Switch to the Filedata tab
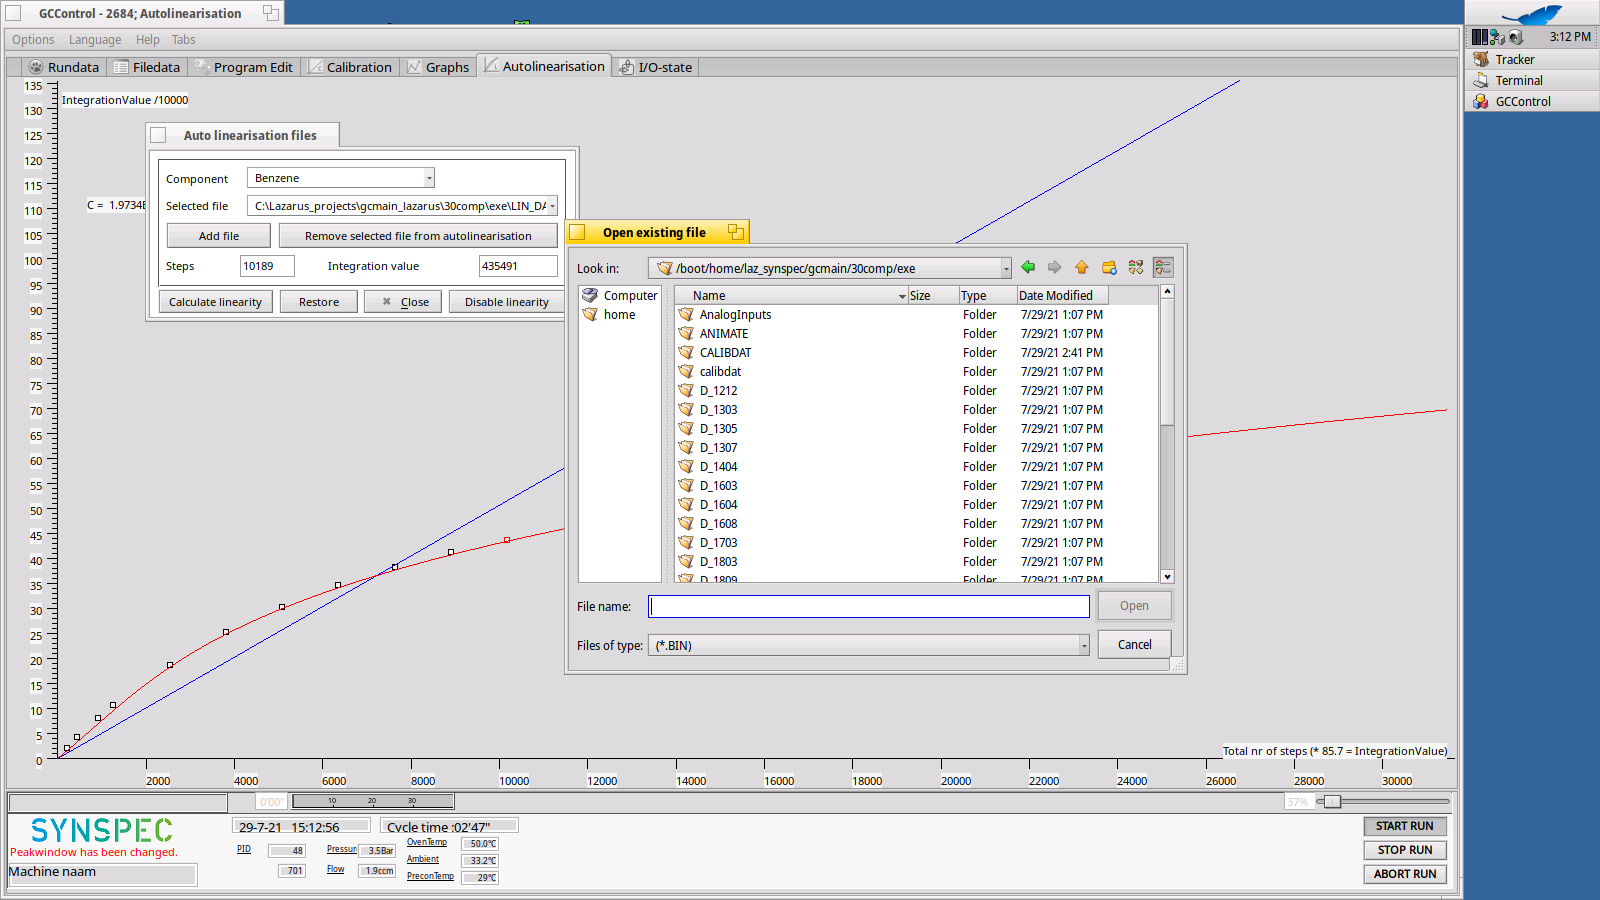This screenshot has height=900, width=1600. pyautogui.click(x=147, y=67)
